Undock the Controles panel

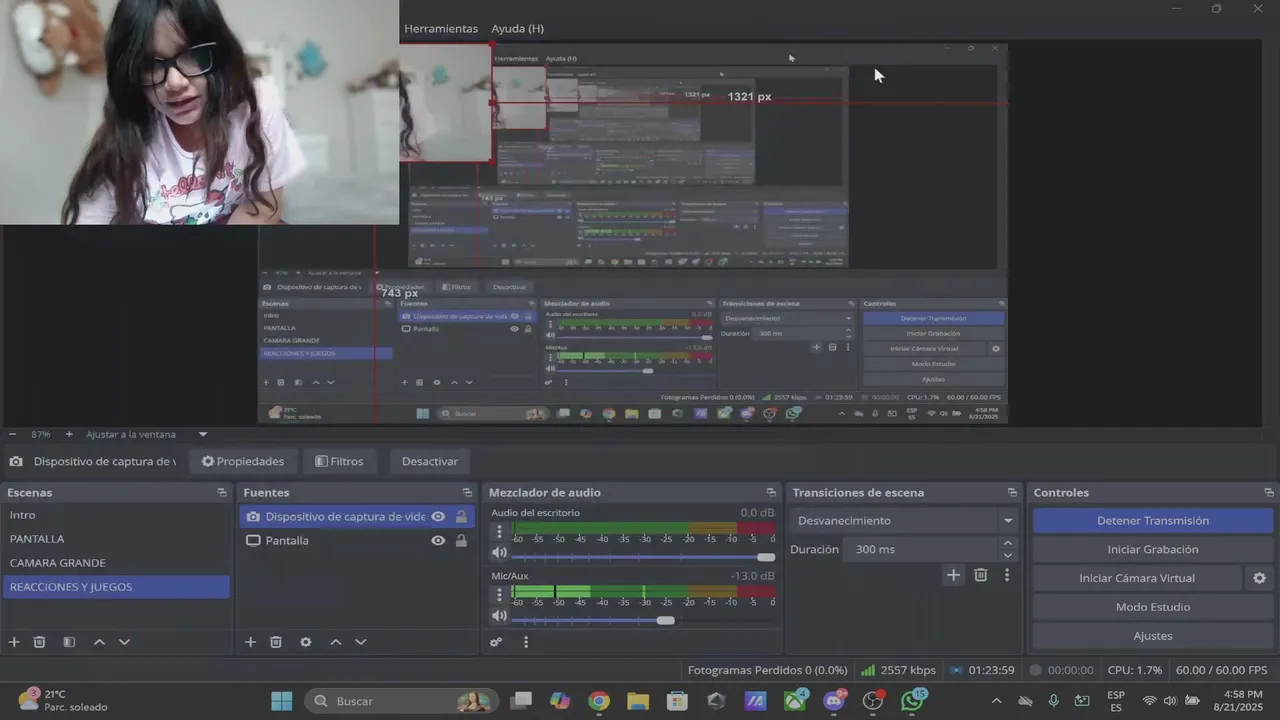[1269, 493]
